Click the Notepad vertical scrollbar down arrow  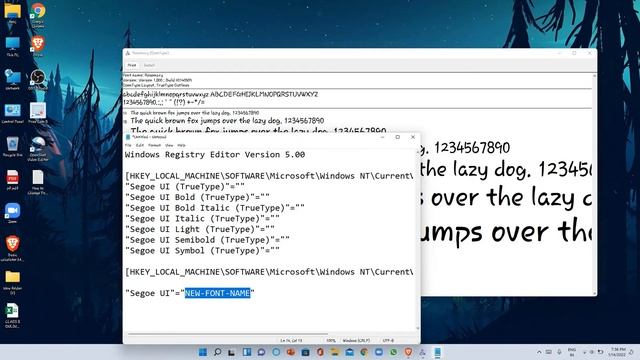pos(418,328)
